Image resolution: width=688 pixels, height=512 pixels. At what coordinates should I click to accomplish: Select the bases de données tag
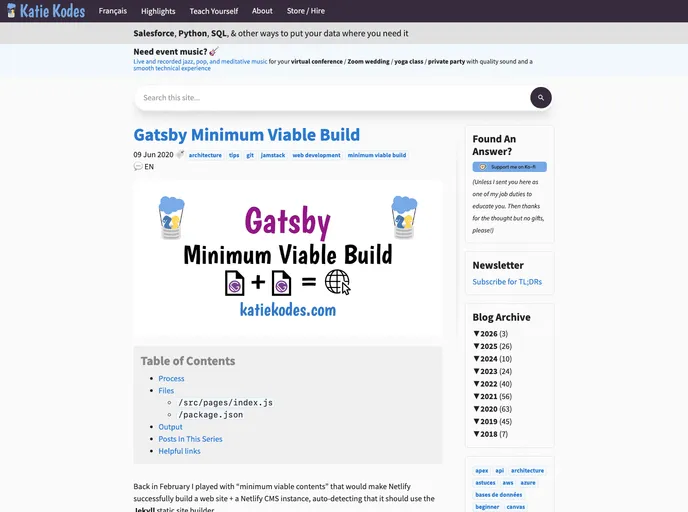click(498, 495)
